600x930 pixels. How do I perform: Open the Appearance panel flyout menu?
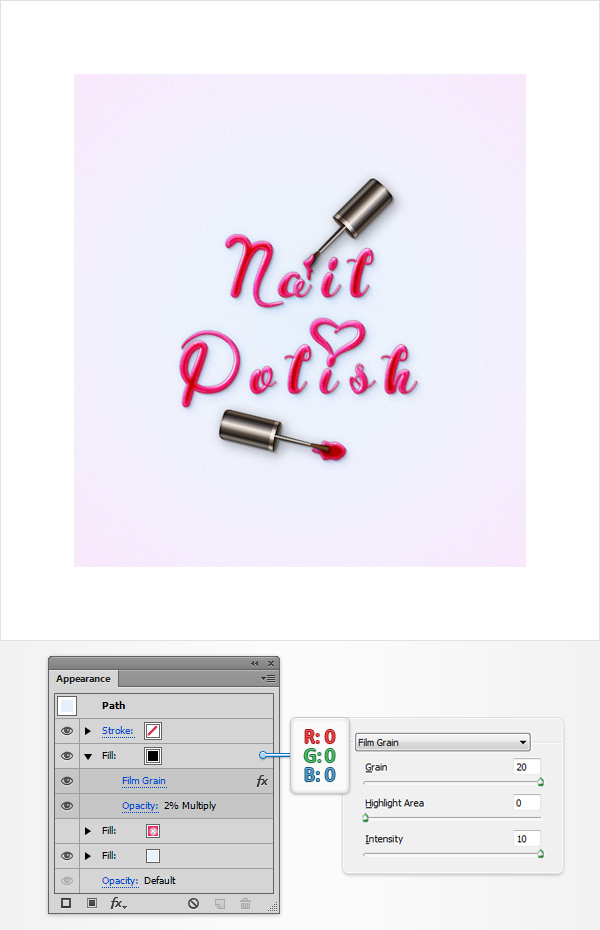point(268,678)
